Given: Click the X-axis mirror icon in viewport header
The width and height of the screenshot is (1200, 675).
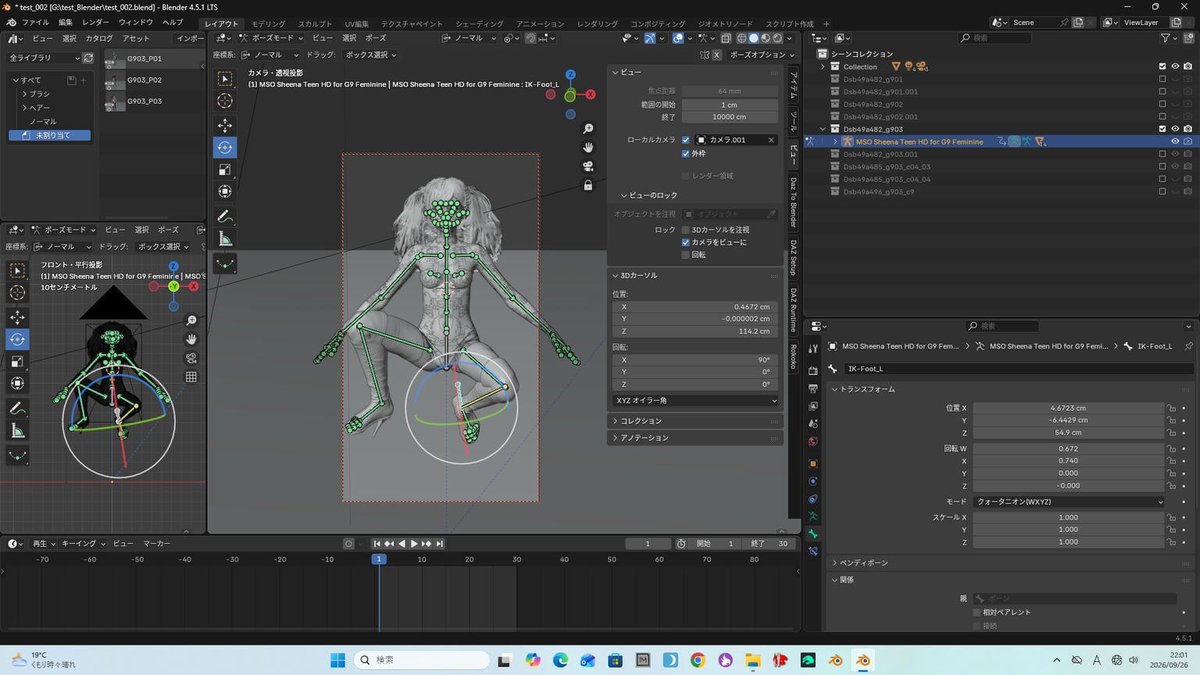Looking at the screenshot, I should (716, 55).
